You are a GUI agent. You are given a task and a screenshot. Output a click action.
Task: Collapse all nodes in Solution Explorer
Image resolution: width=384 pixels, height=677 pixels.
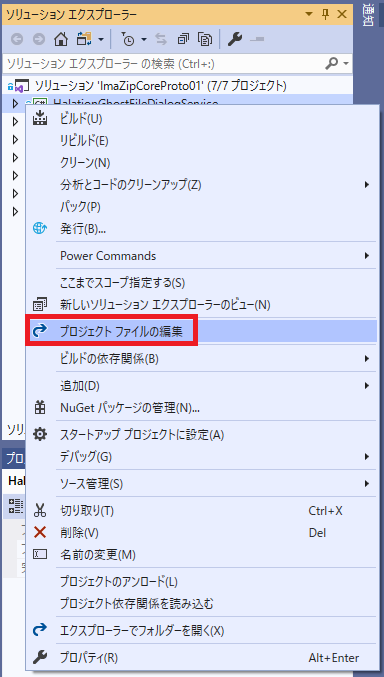click(x=183, y=39)
